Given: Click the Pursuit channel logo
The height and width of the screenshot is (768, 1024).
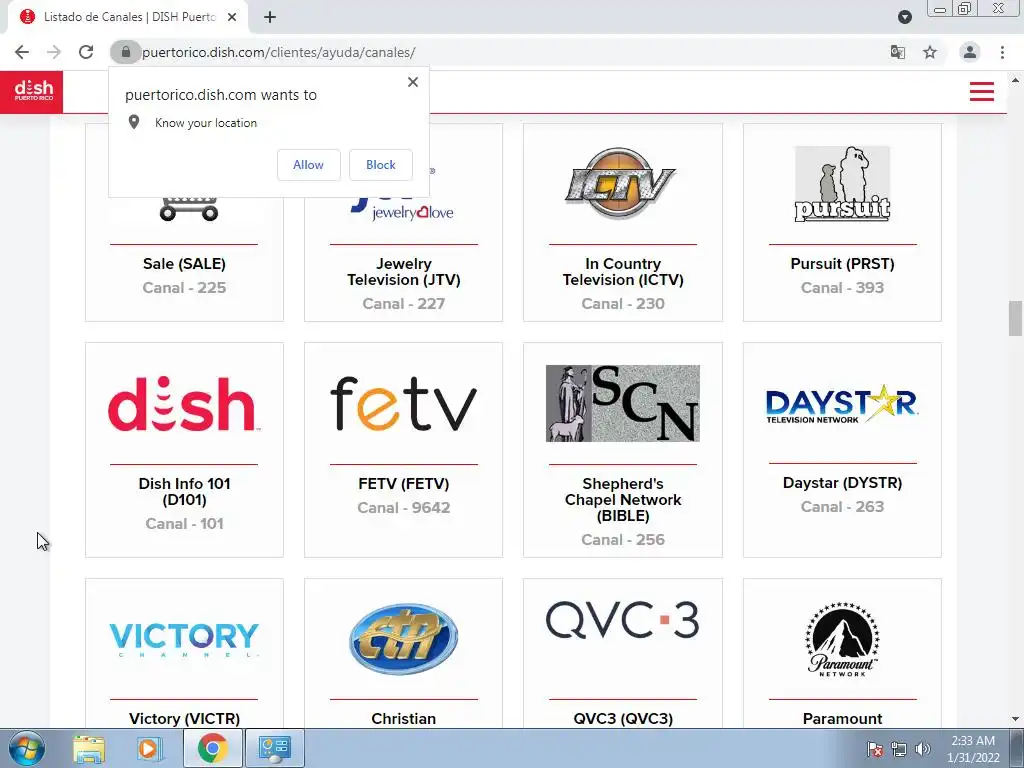Looking at the screenshot, I should tap(842, 184).
